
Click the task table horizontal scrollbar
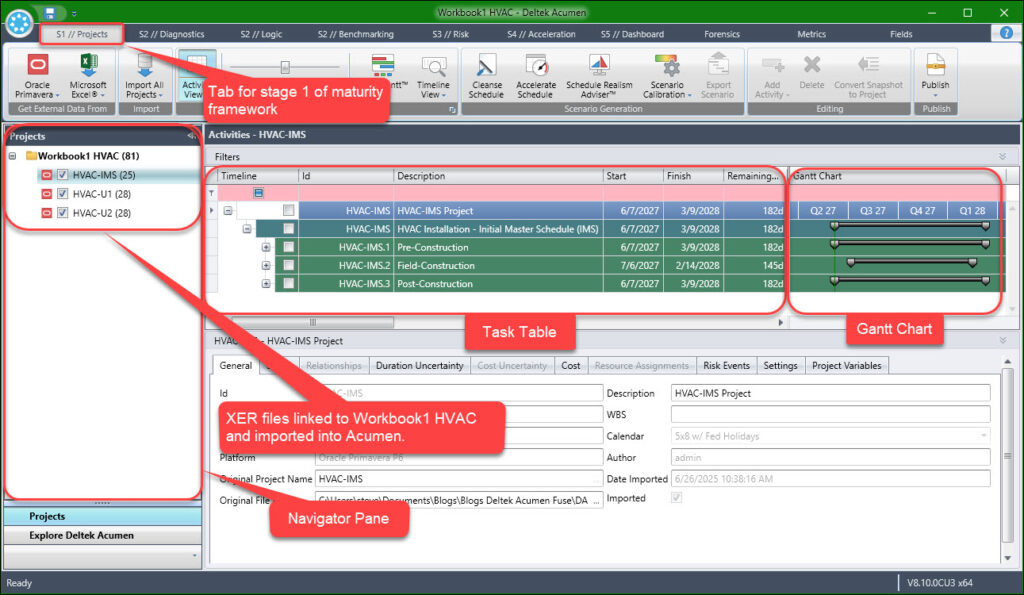click(312, 322)
